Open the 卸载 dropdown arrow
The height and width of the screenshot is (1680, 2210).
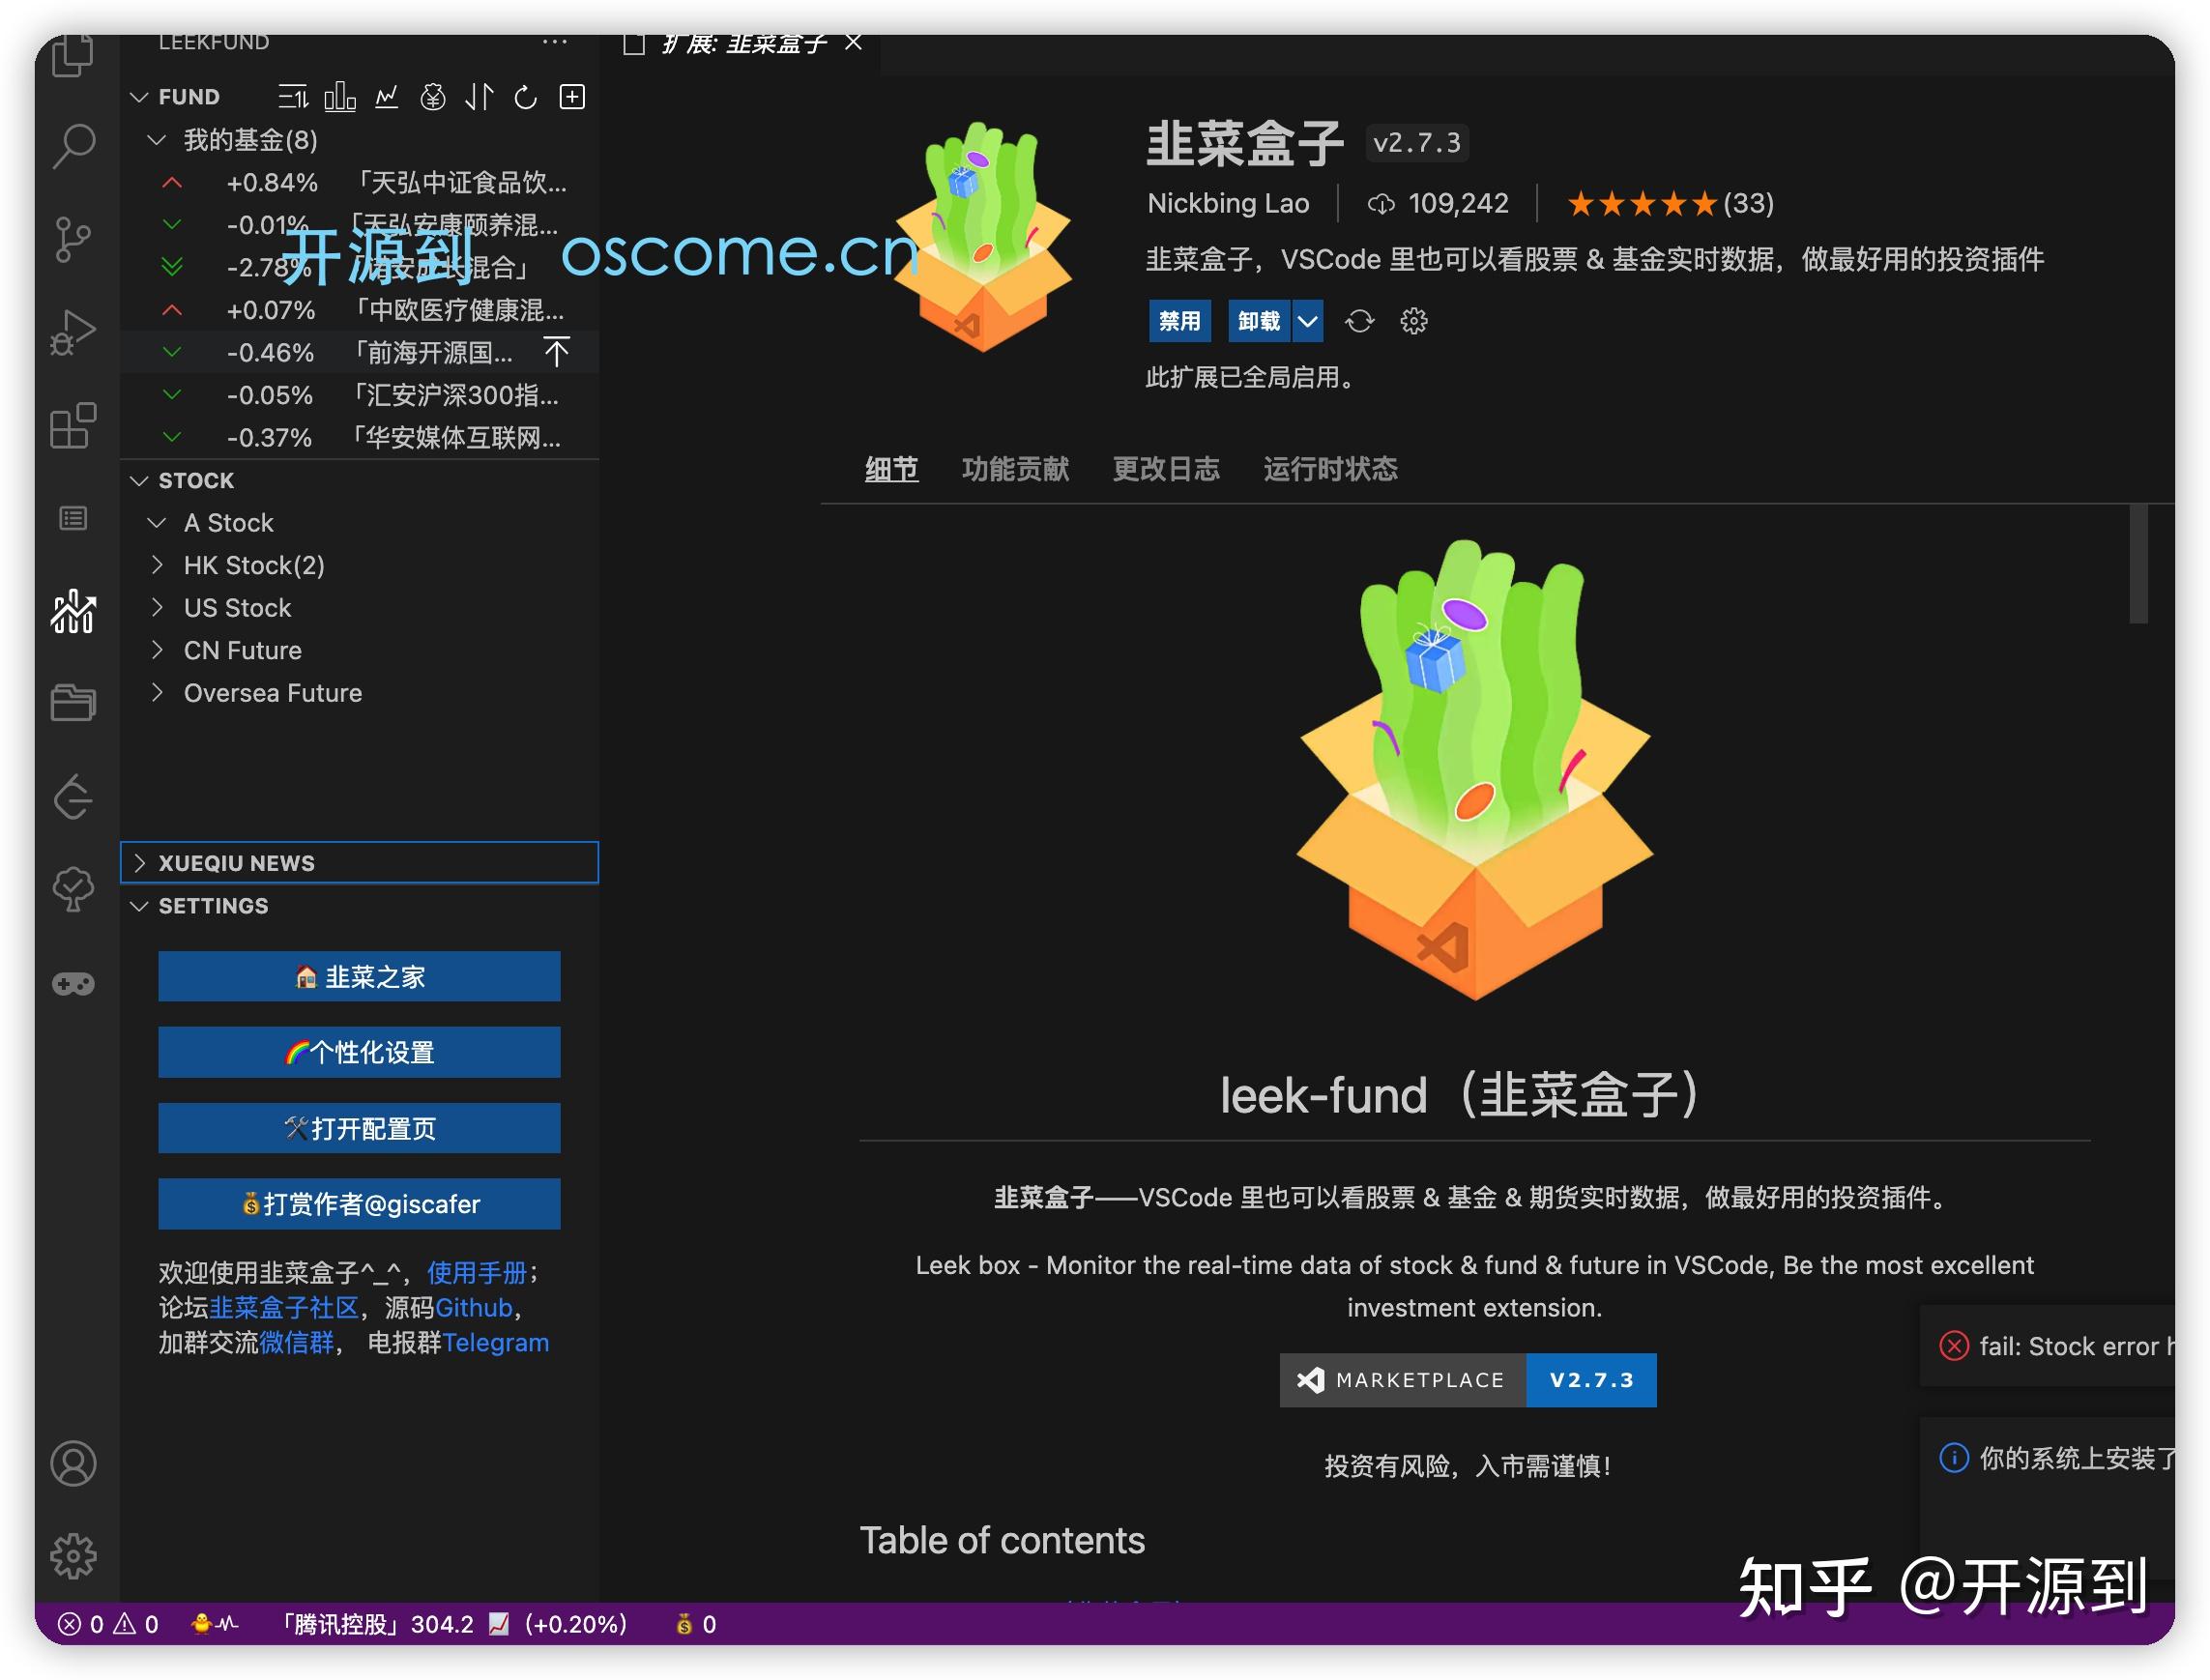pos(1307,321)
